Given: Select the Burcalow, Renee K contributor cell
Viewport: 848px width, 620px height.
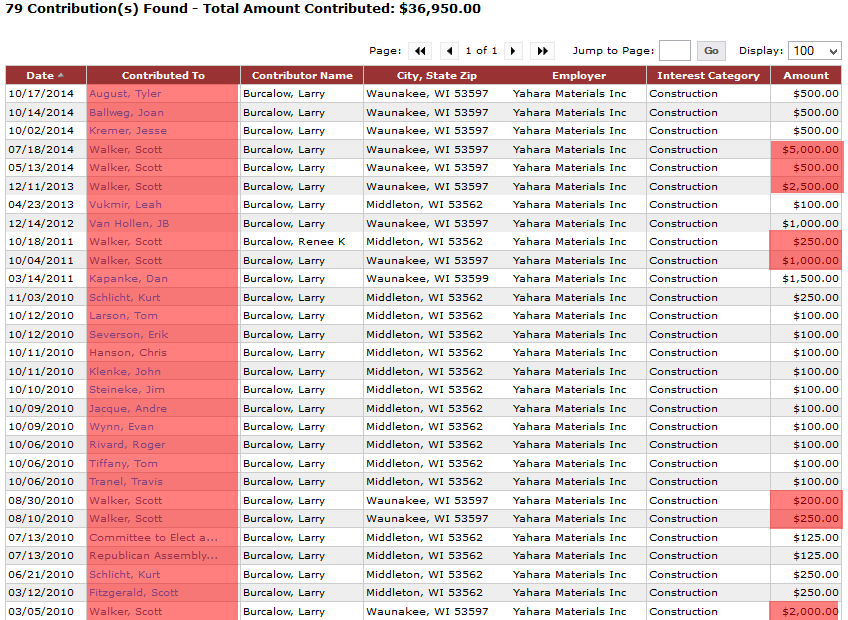Looking at the screenshot, I should (302, 242).
